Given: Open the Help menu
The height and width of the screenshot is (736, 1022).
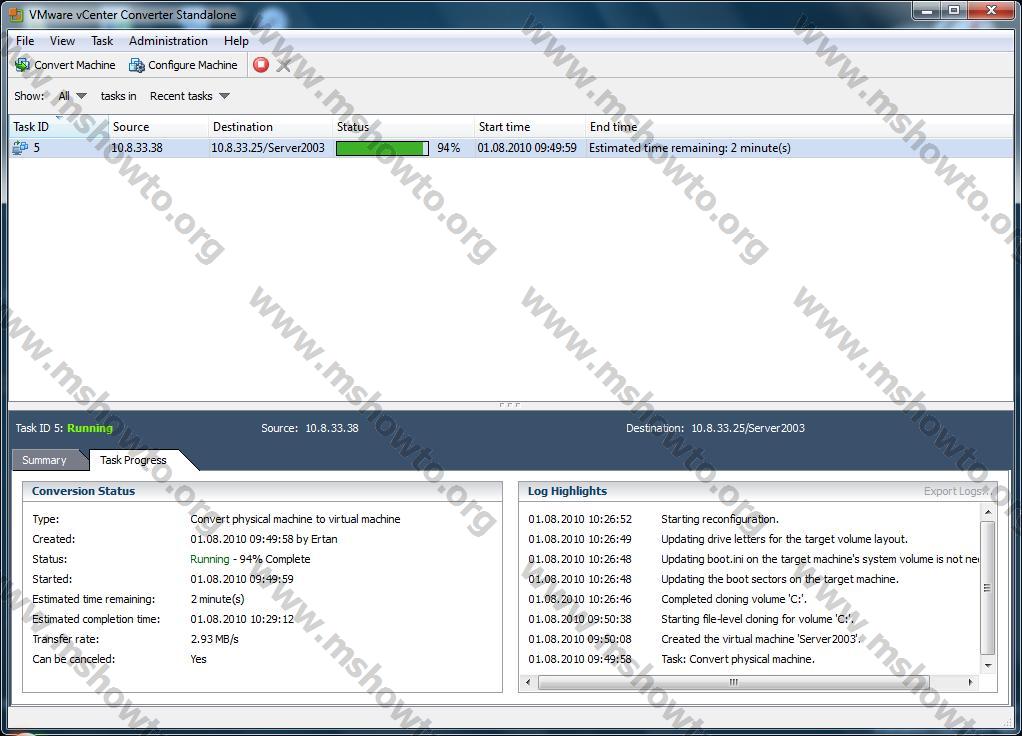Looking at the screenshot, I should (x=236, y=40).
